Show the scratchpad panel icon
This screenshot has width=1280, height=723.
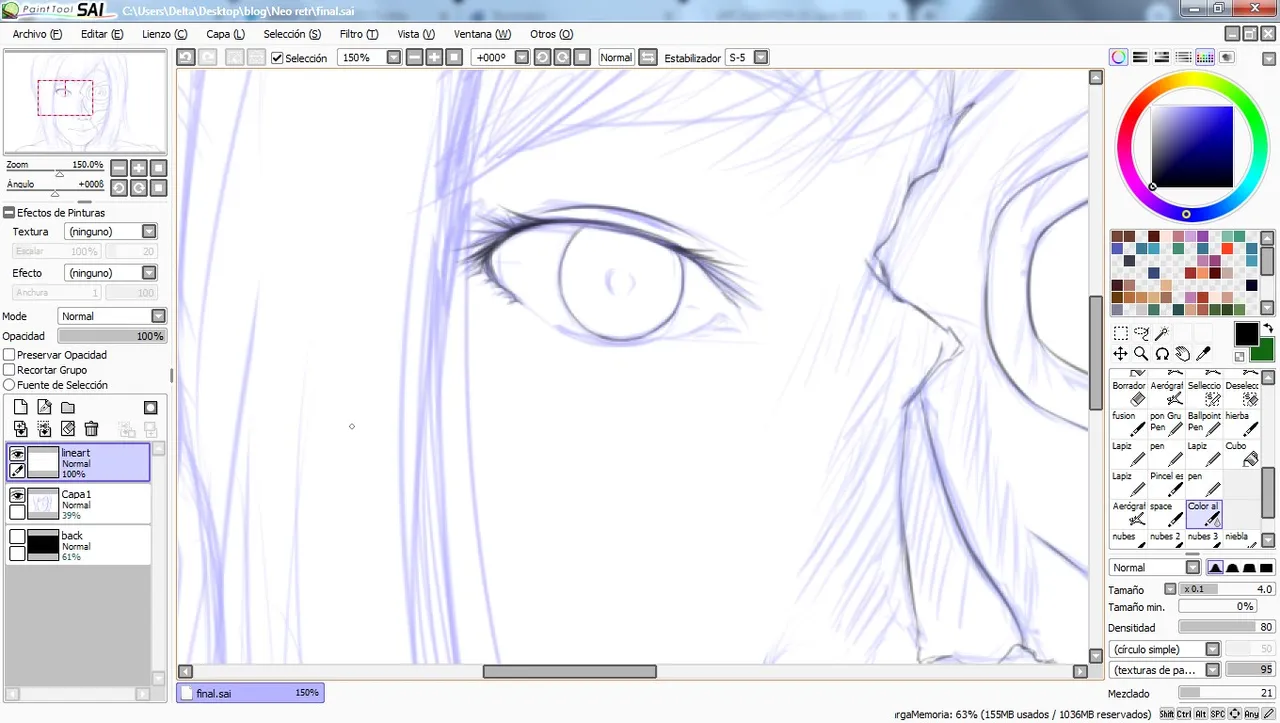[x=1227, y=58]
